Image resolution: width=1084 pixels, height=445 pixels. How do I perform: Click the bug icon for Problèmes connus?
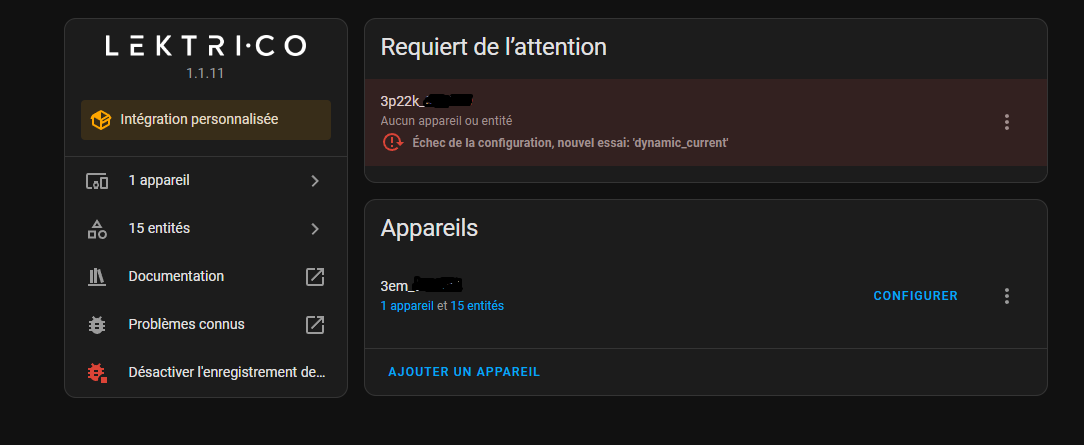click(97, 325)
